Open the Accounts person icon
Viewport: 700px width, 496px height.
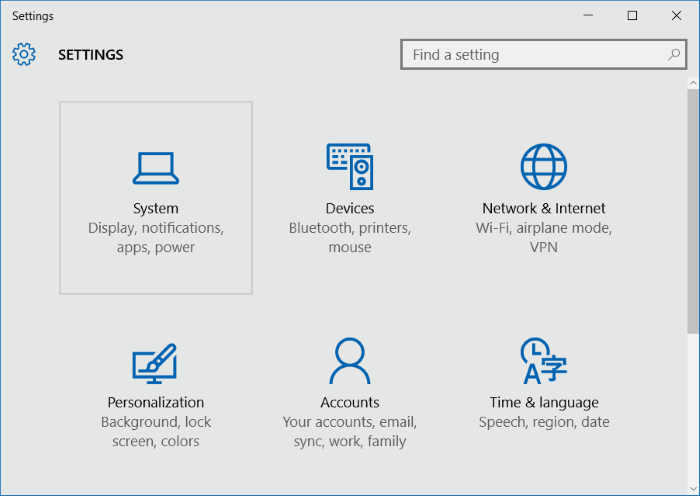click(x=350, y=361)
